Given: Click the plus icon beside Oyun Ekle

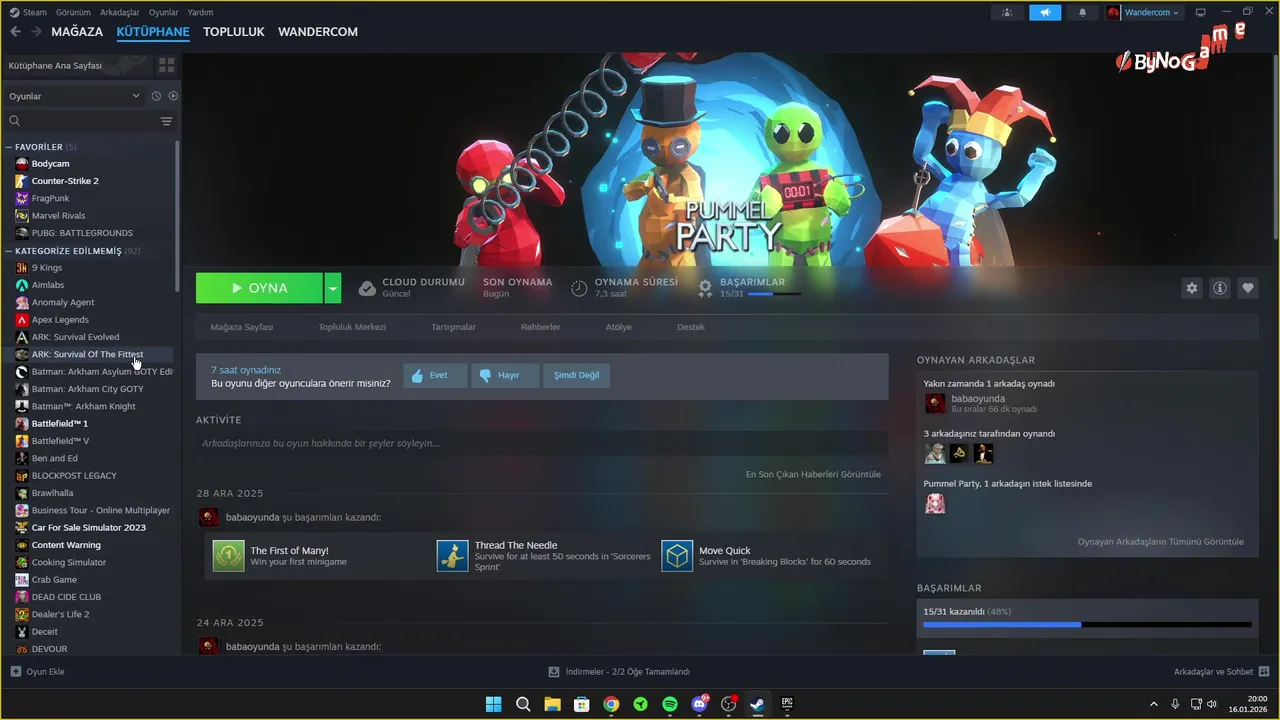Looking at the screenshot, I should [x=15, y=672].
